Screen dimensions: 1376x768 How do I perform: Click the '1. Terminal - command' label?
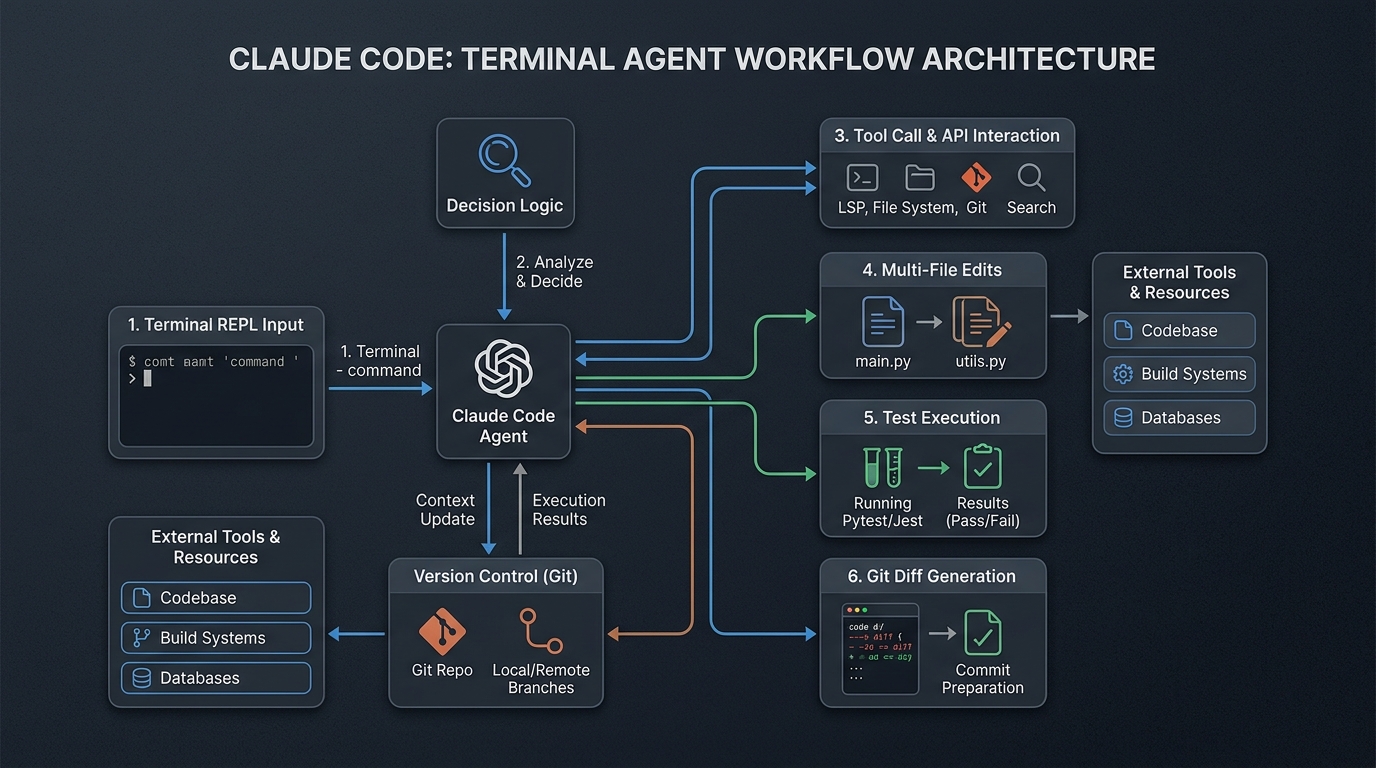pos(379,361)
